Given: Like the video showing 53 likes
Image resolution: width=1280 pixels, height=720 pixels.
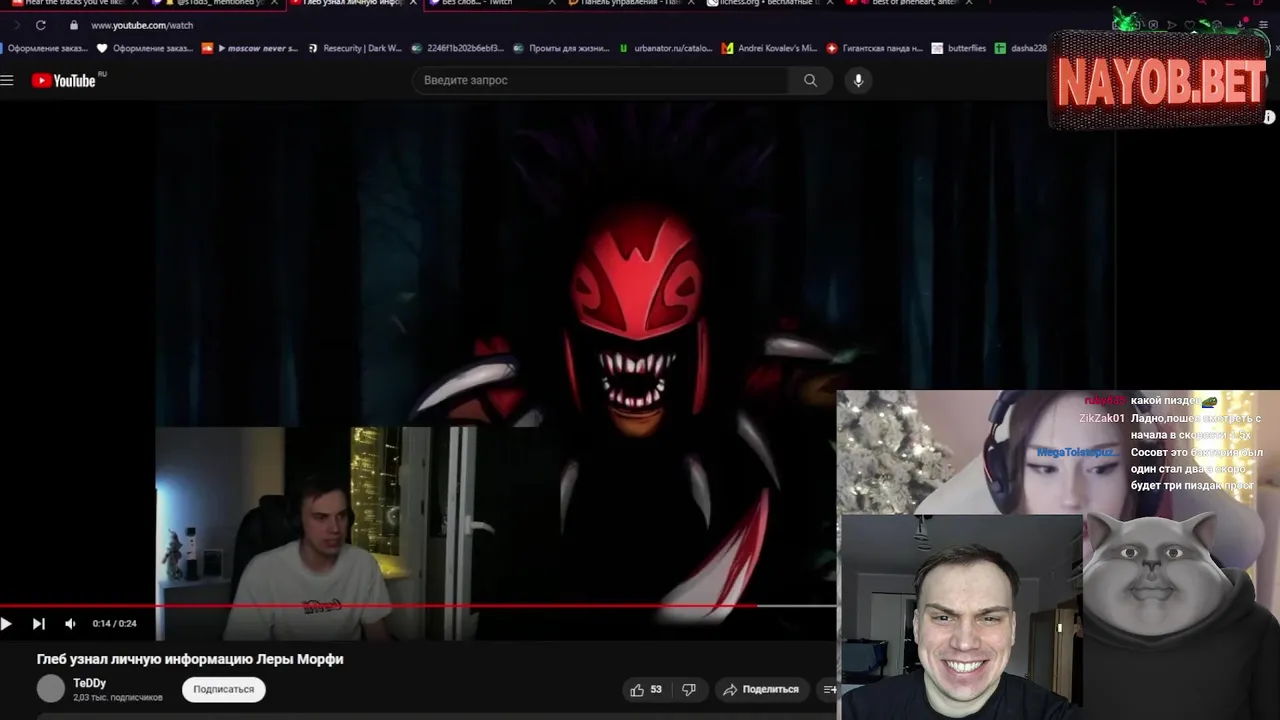Looking at the screenshot, I should [x=646, y=689].
